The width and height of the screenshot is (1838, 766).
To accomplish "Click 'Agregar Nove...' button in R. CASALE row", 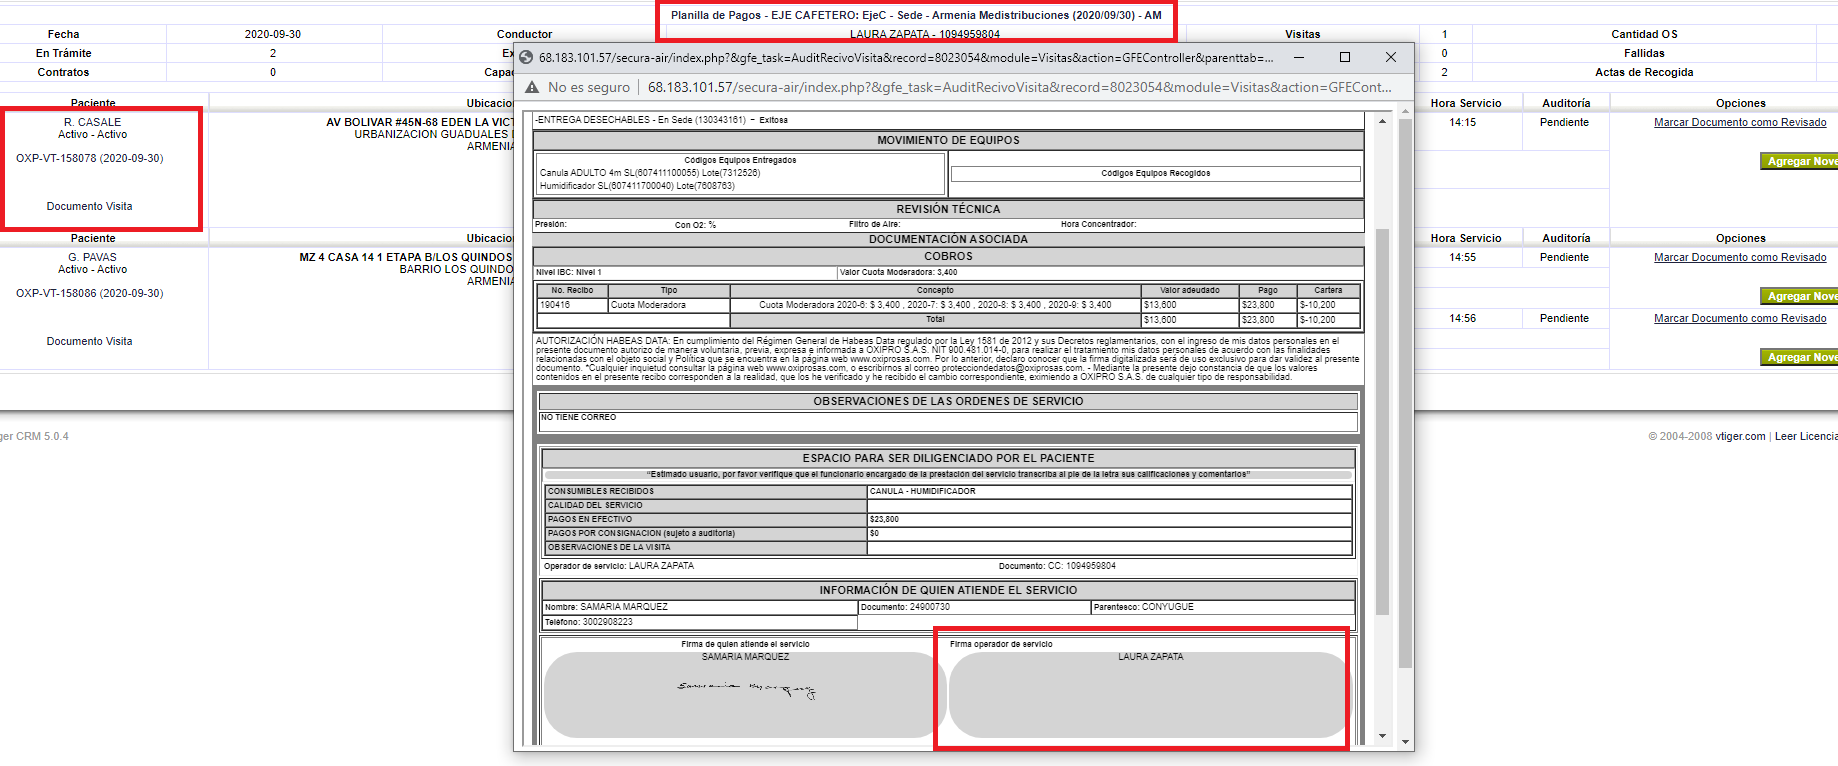I will [1799, 161].
